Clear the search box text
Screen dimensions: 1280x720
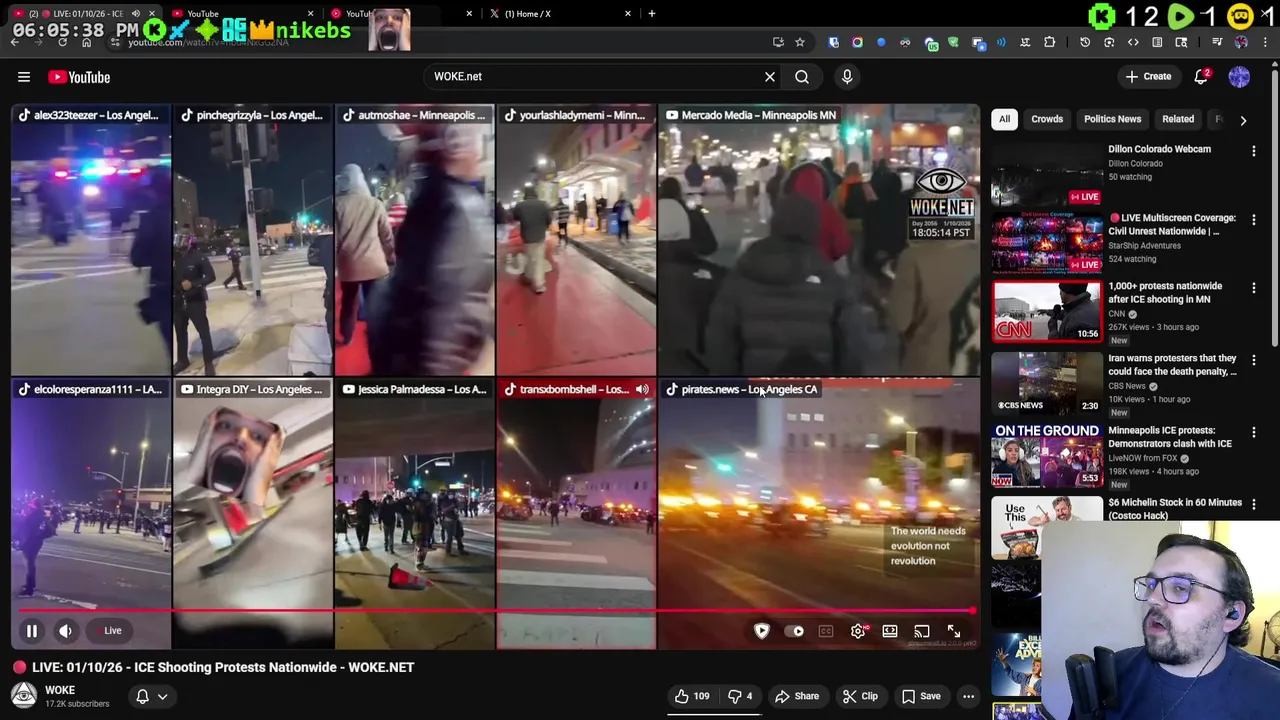coord(770,76)
